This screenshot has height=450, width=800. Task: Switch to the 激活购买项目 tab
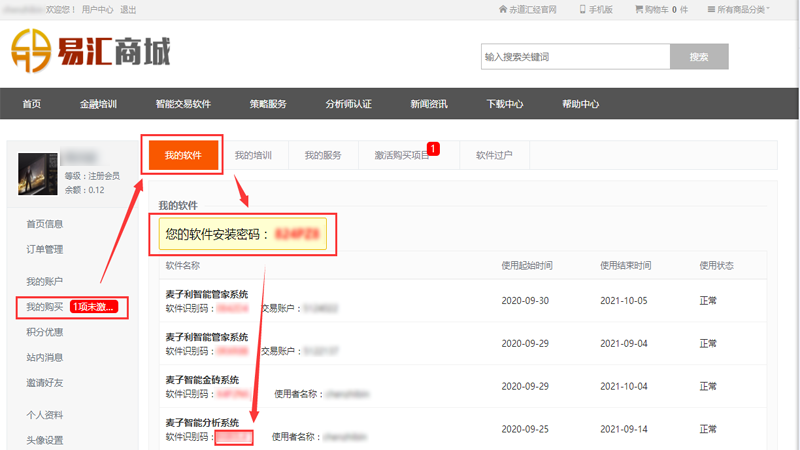click(x=407, y=155)
